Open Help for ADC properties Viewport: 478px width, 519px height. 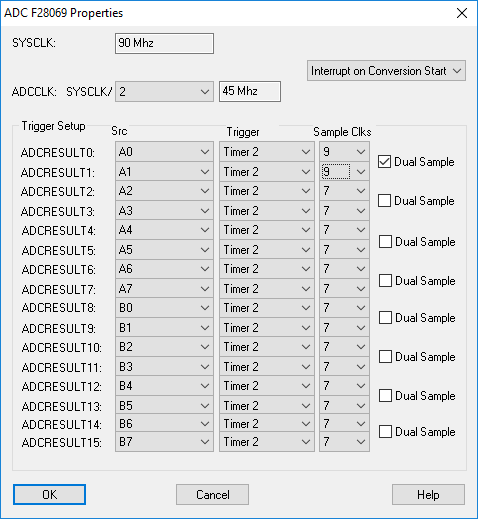click(428, 495)
